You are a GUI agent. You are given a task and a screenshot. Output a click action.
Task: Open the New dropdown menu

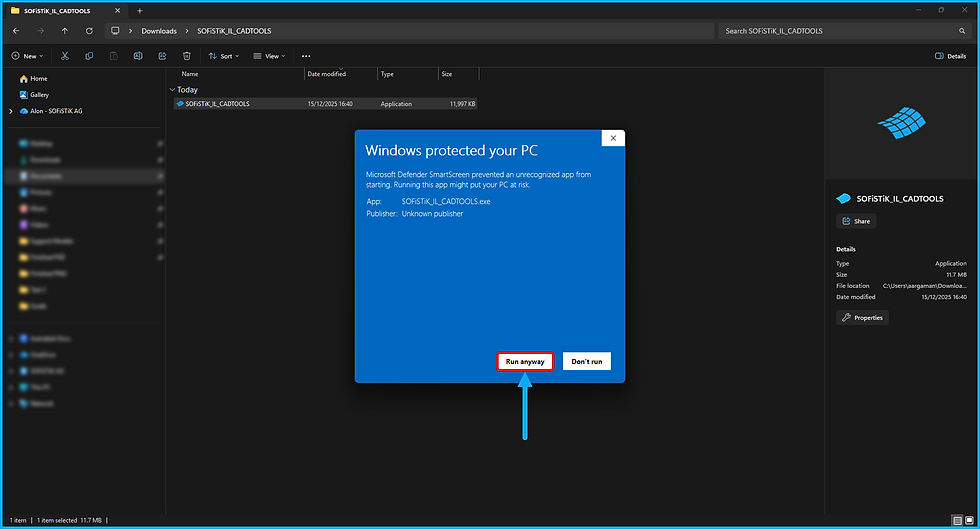27,56
